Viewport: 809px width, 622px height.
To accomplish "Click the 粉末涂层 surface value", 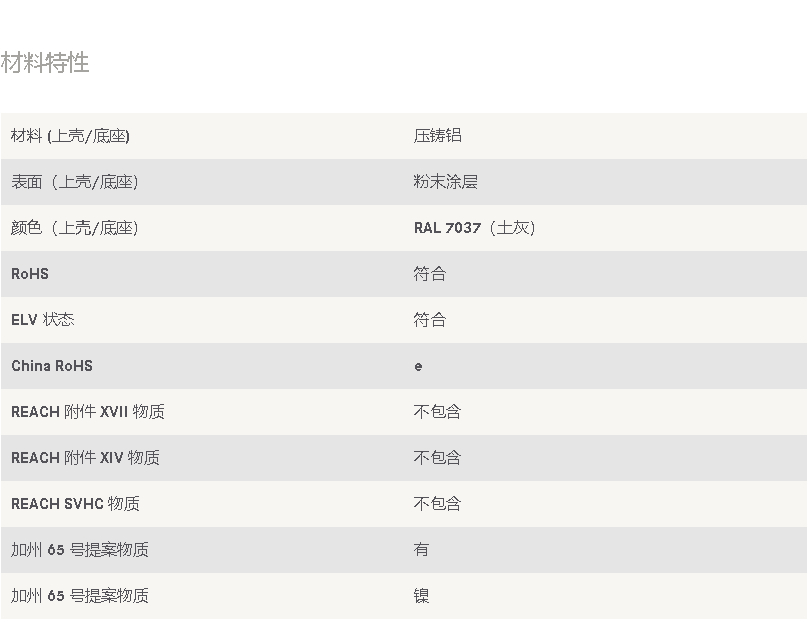I will pos(445,182).
